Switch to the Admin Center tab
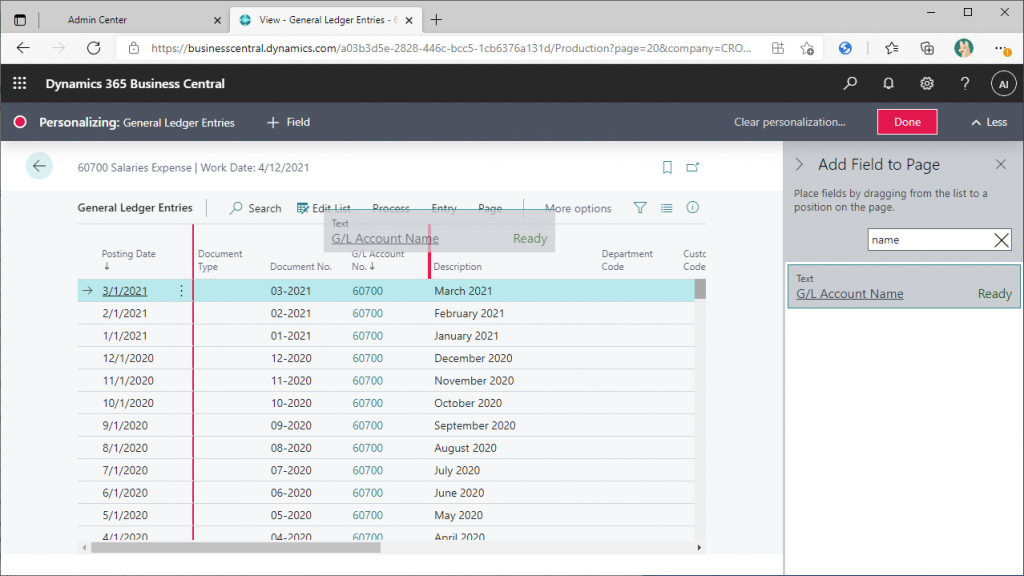Viewport: 1024px width, 576px height. tap(97, 20)
